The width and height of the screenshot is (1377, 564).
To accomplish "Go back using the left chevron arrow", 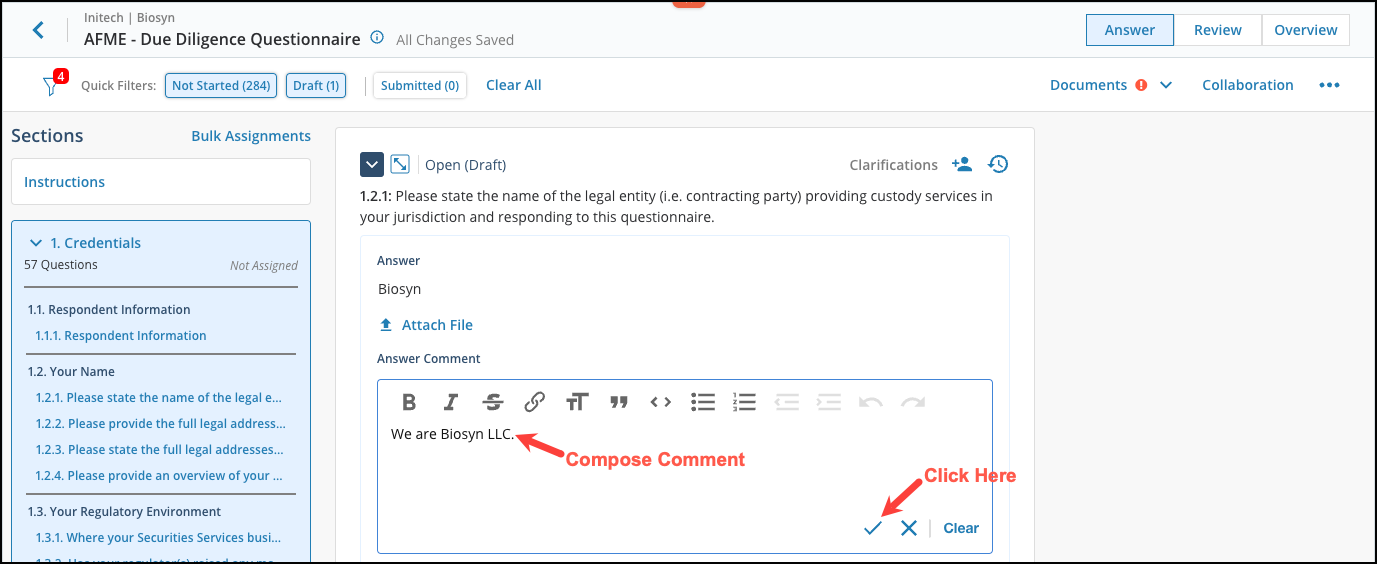I will tap(39, 30).
